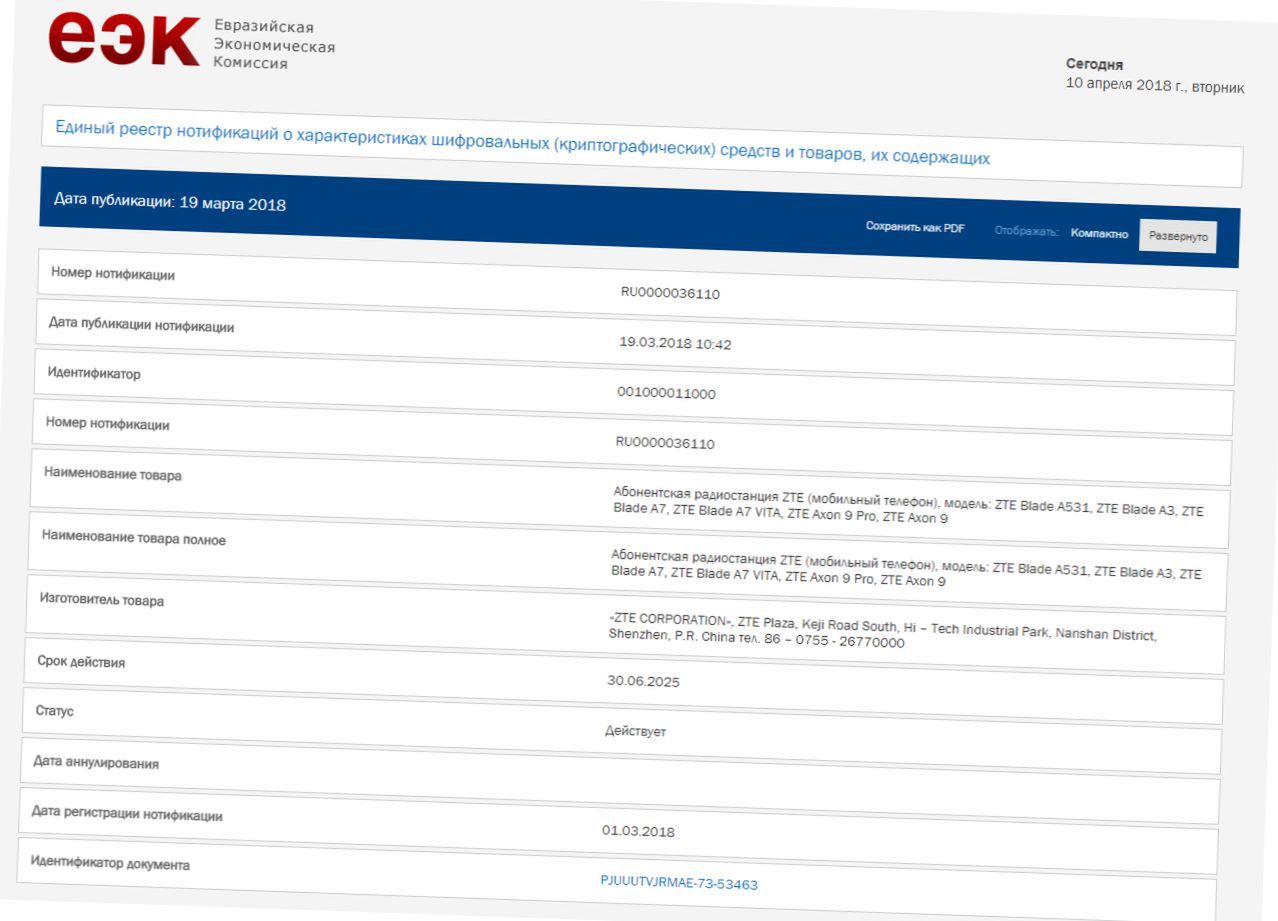Select registration date 01.03.2018
Image resolution: width=1278 pixels, height=921 pixels.
[638, 831]
